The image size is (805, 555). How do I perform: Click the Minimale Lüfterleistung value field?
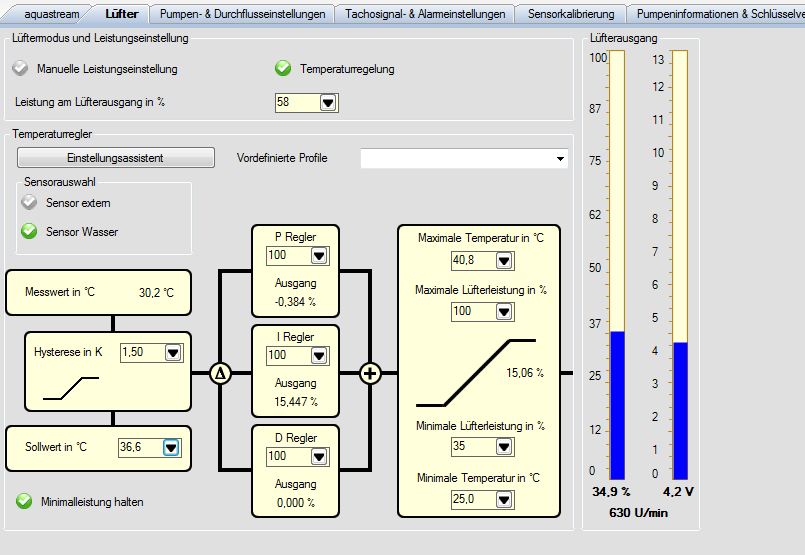click(471, 446)
